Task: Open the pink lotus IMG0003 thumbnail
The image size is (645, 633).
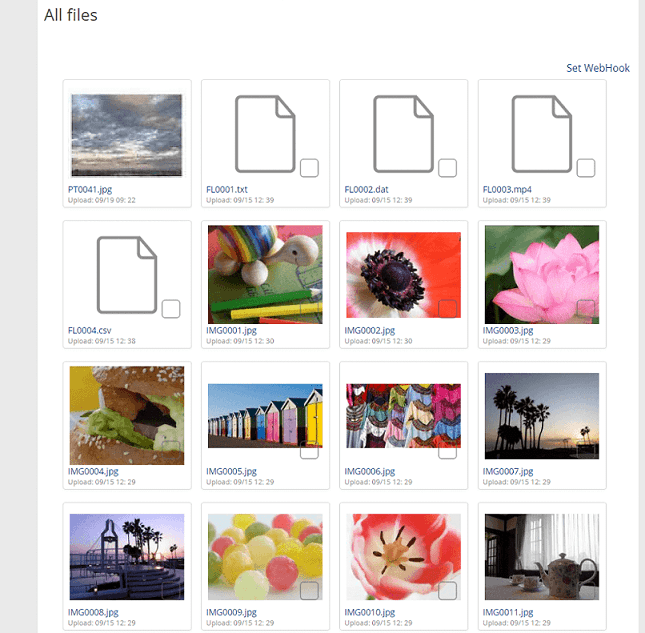Action: coord(541,274)
